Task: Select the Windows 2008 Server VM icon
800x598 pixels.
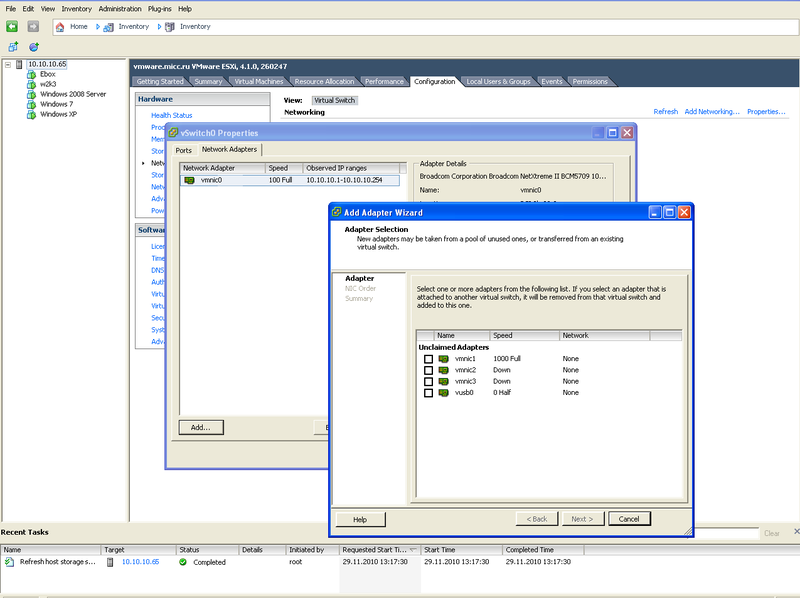Action: 32,94
